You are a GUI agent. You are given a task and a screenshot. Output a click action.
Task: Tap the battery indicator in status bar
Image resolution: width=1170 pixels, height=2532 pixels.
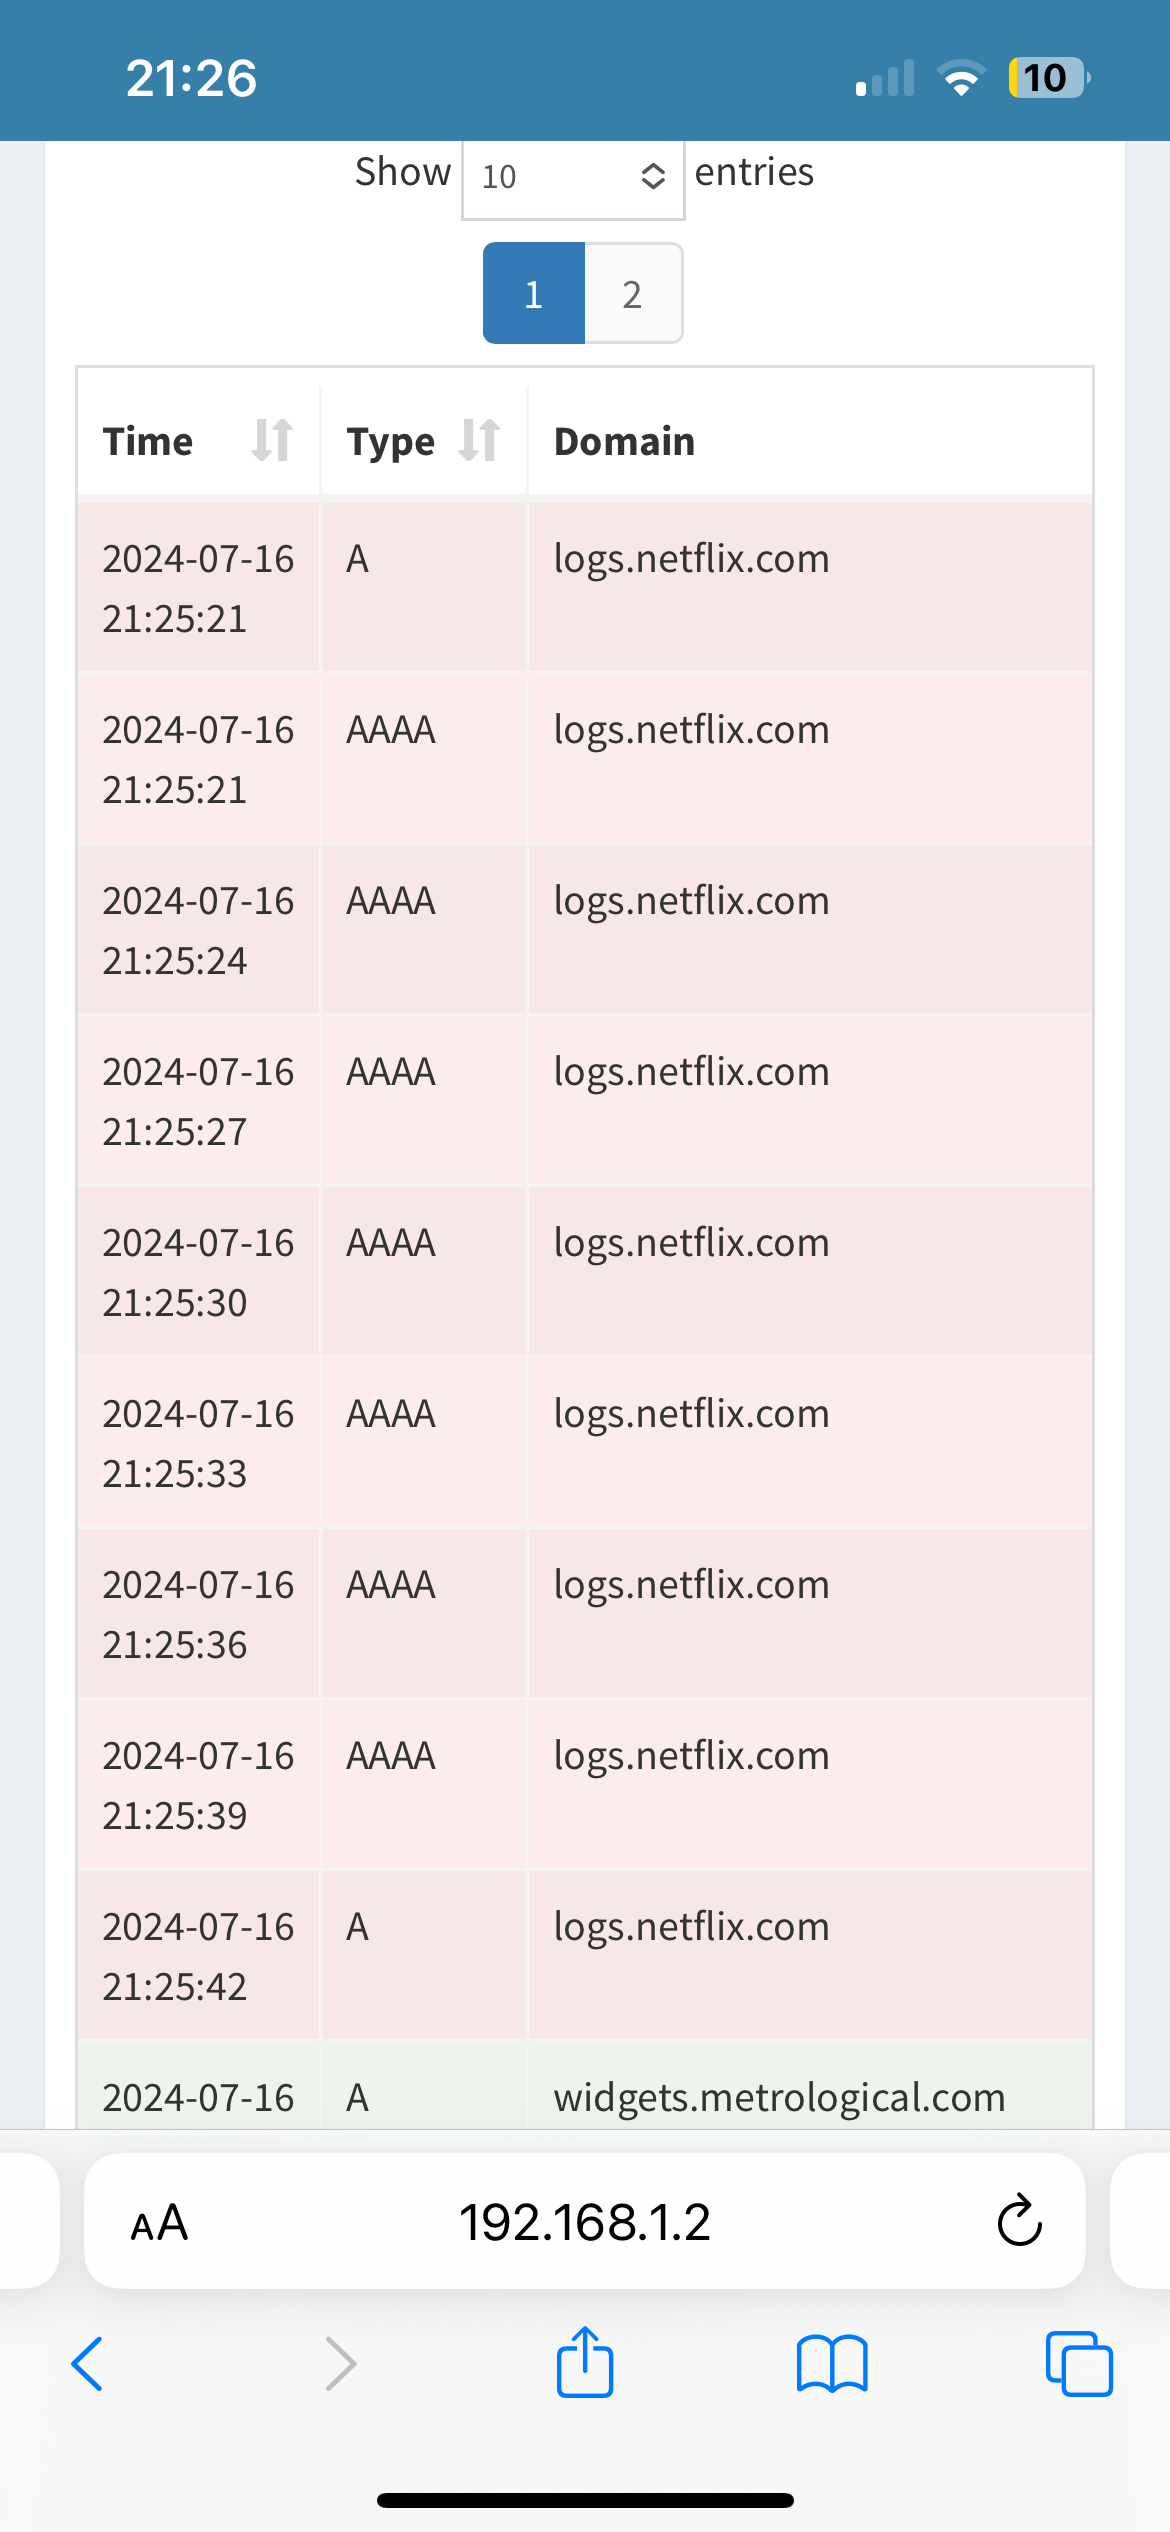tap(1049, 77)
